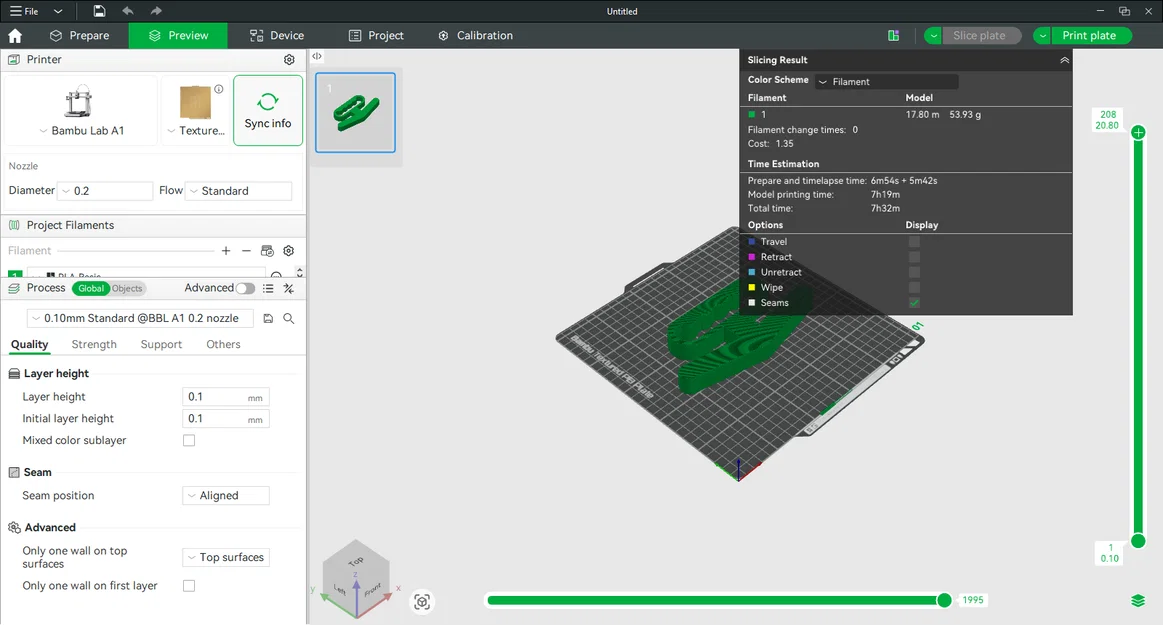Click the green plate layout icon
Screen dimensions: 1163x625
click(894, 36)
